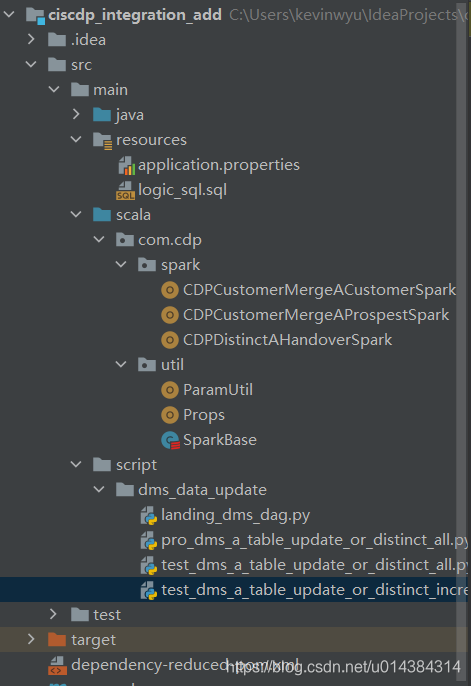Click the src folder icon
This screenshot has height=686, width=471.
57,65
